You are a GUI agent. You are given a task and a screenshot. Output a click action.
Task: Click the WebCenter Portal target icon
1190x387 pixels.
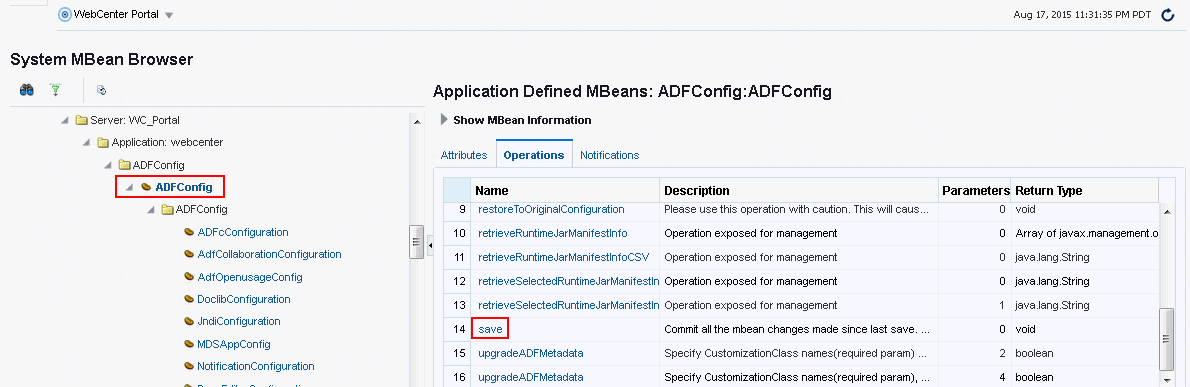[65, 14]
